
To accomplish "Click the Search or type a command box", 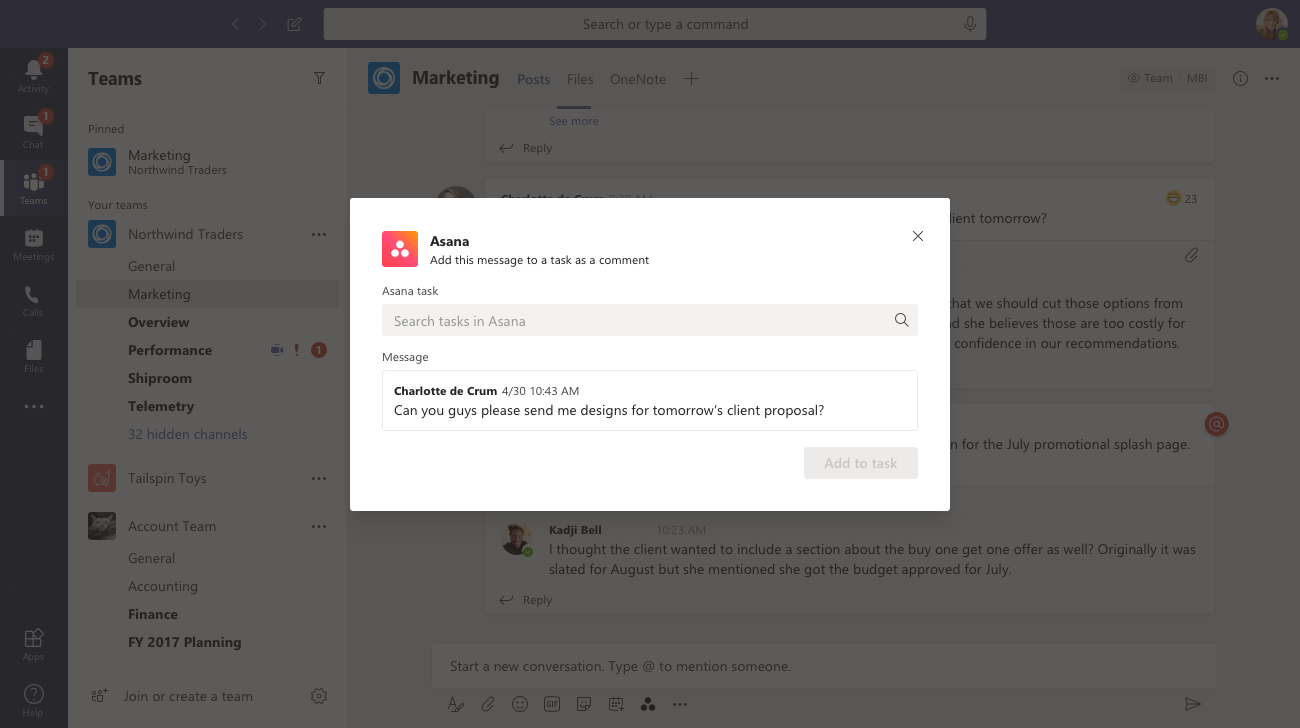I will click(655, 24).
